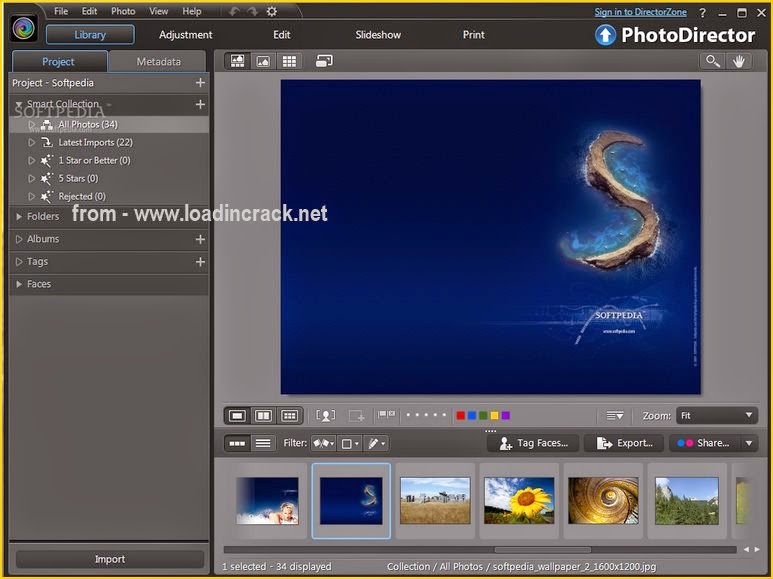Screen dimensions: 773x579
Task: Apply the blue color label
Action: click(472, 415)
